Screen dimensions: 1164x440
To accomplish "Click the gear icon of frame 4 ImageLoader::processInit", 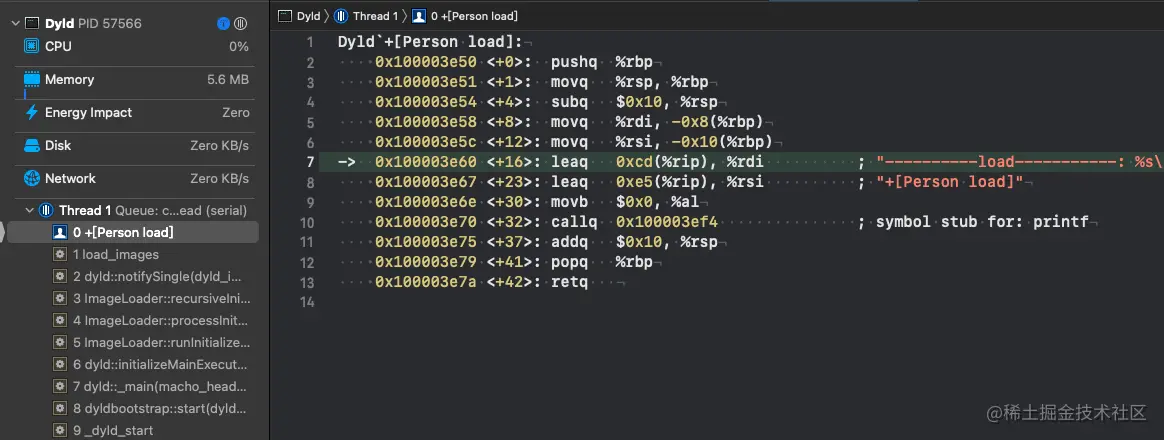I will 59,321.
